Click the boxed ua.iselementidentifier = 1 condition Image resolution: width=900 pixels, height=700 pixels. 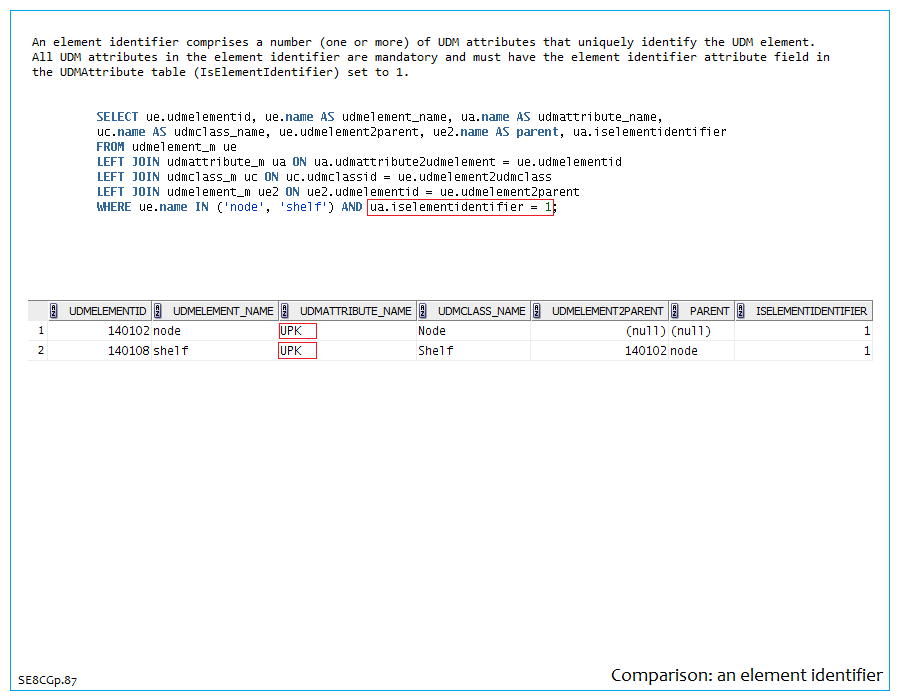click(x=460, y=207)
